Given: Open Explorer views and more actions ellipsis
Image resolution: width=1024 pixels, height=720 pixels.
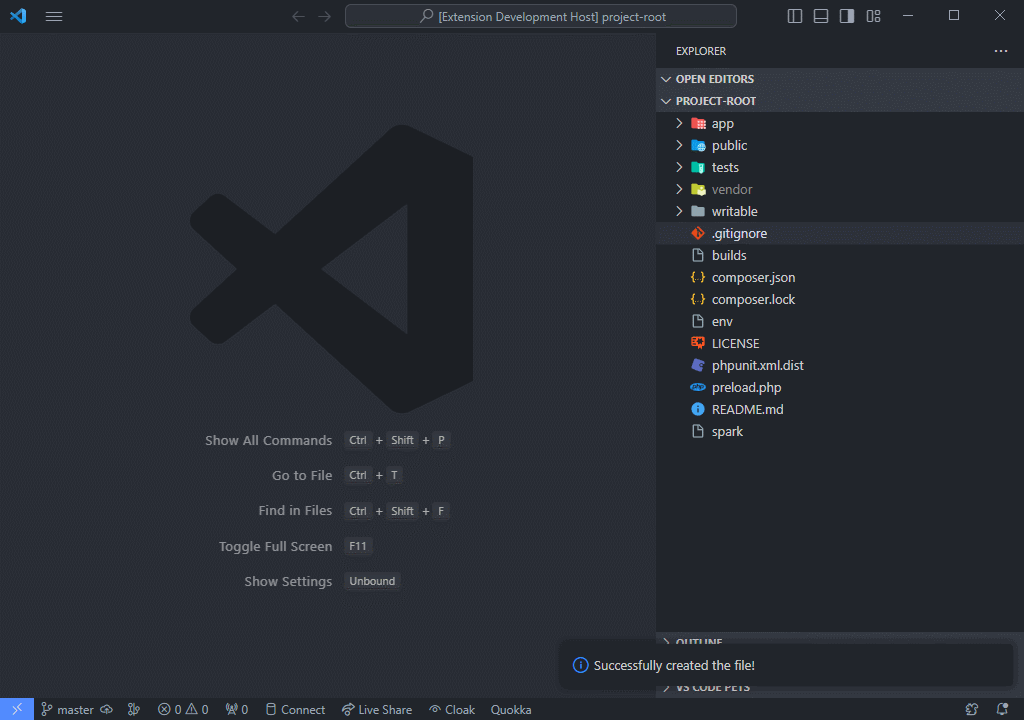Looking at the screenshot, I should pos(1000,51).
